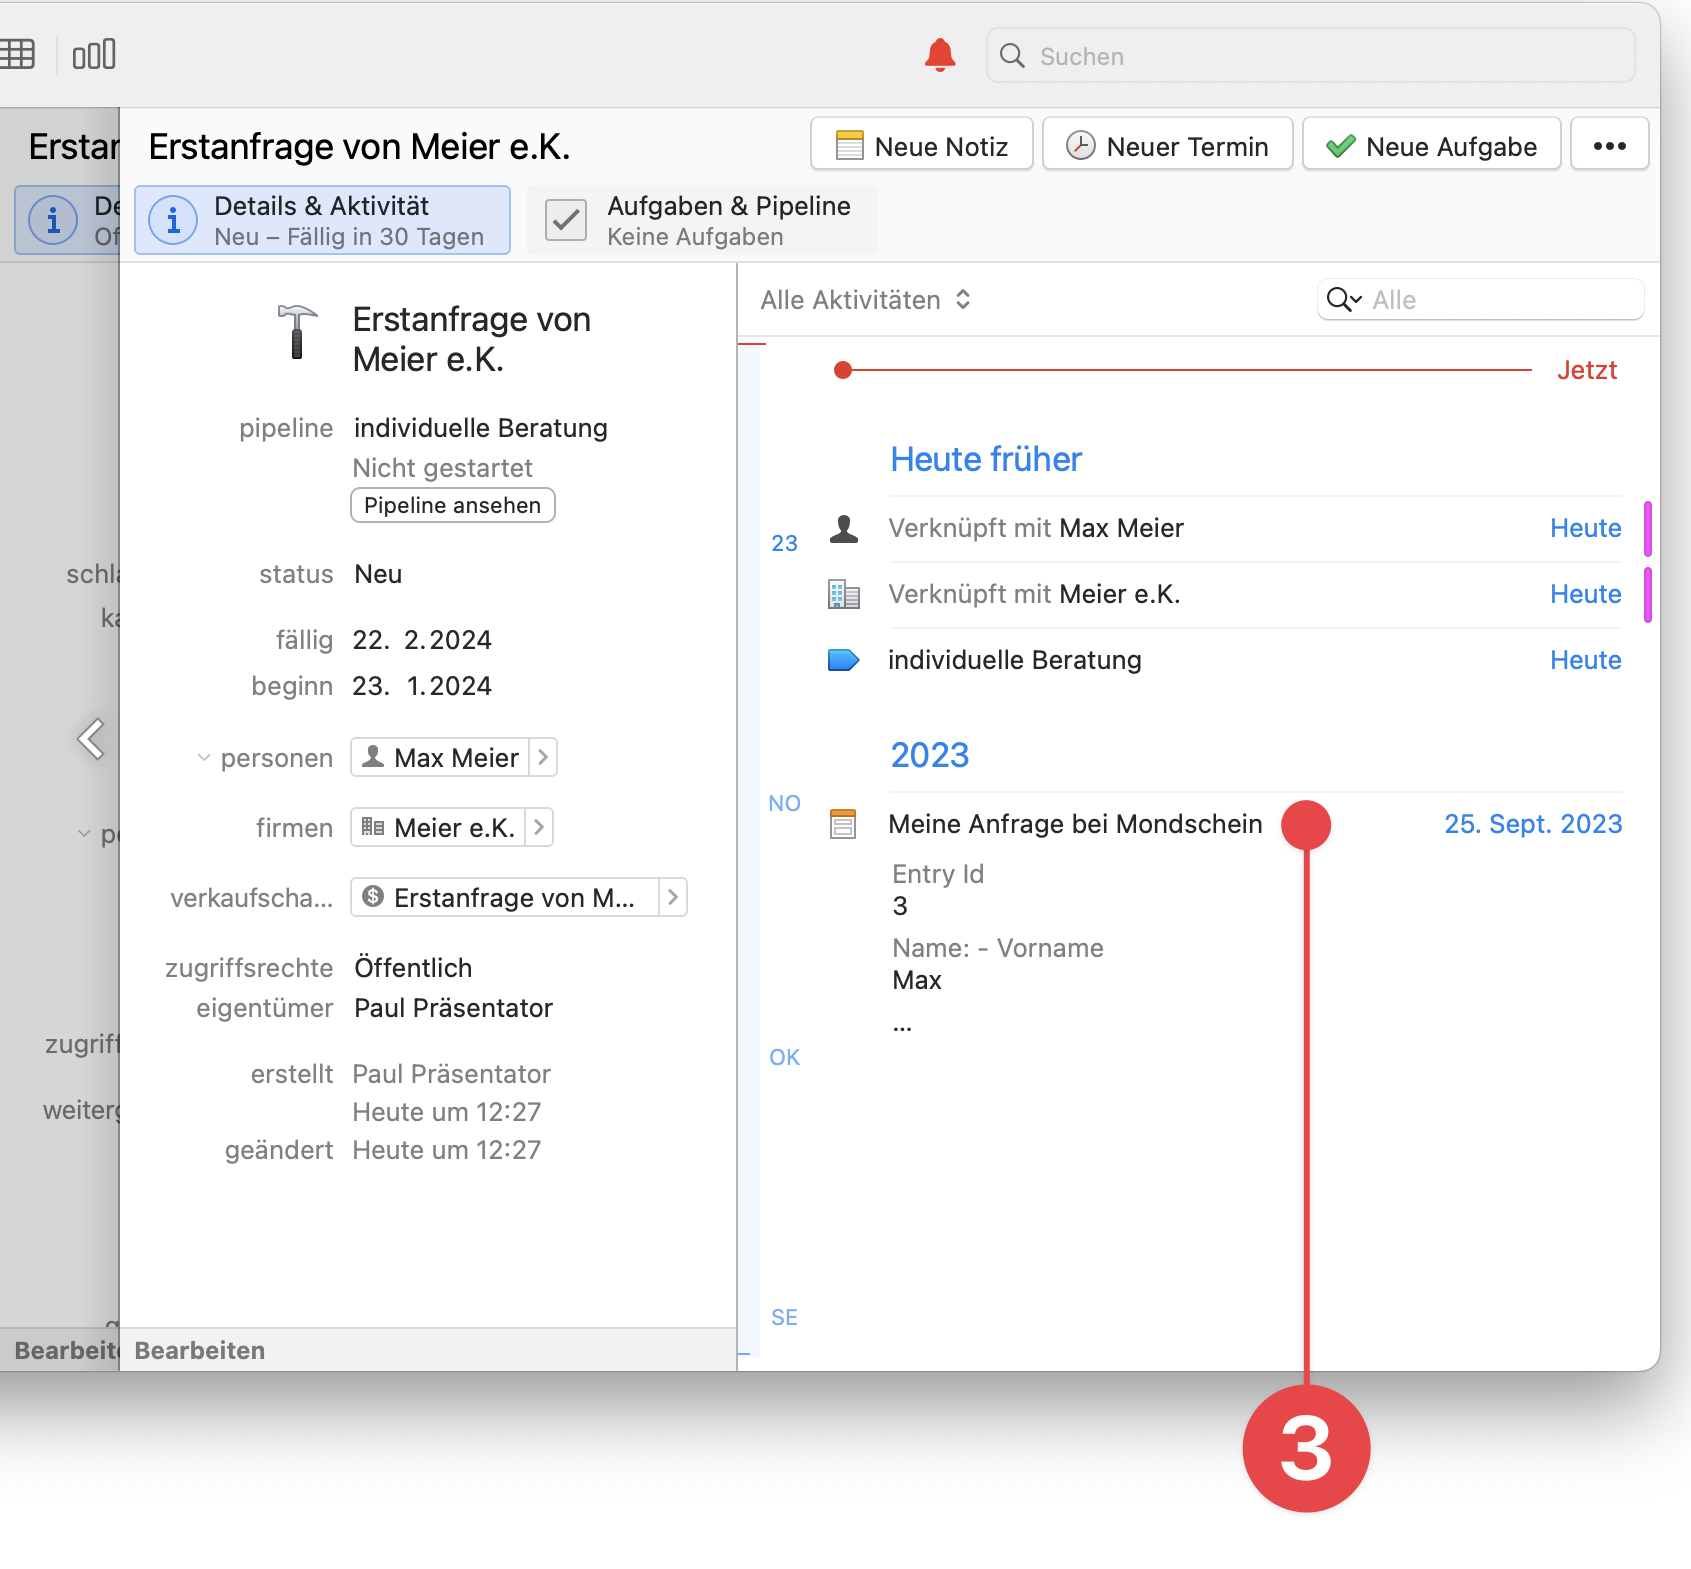Click the hammer project icon beside the title
Viewport: 1691px width, 1569px height.
(x=296, y=335)
